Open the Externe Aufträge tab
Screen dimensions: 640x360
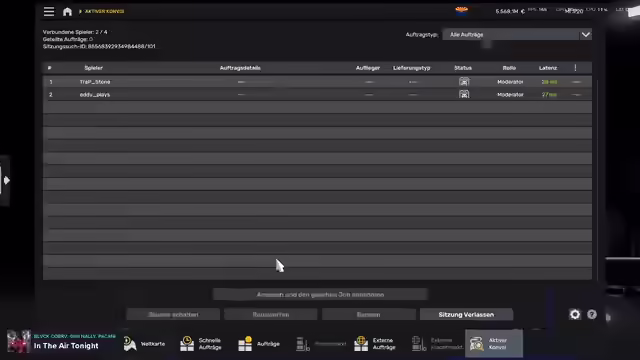tap(375, 344)
